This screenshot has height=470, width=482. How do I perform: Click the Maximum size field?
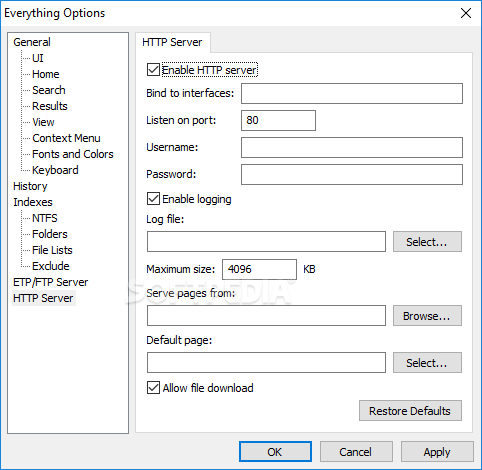click(259, 269)
